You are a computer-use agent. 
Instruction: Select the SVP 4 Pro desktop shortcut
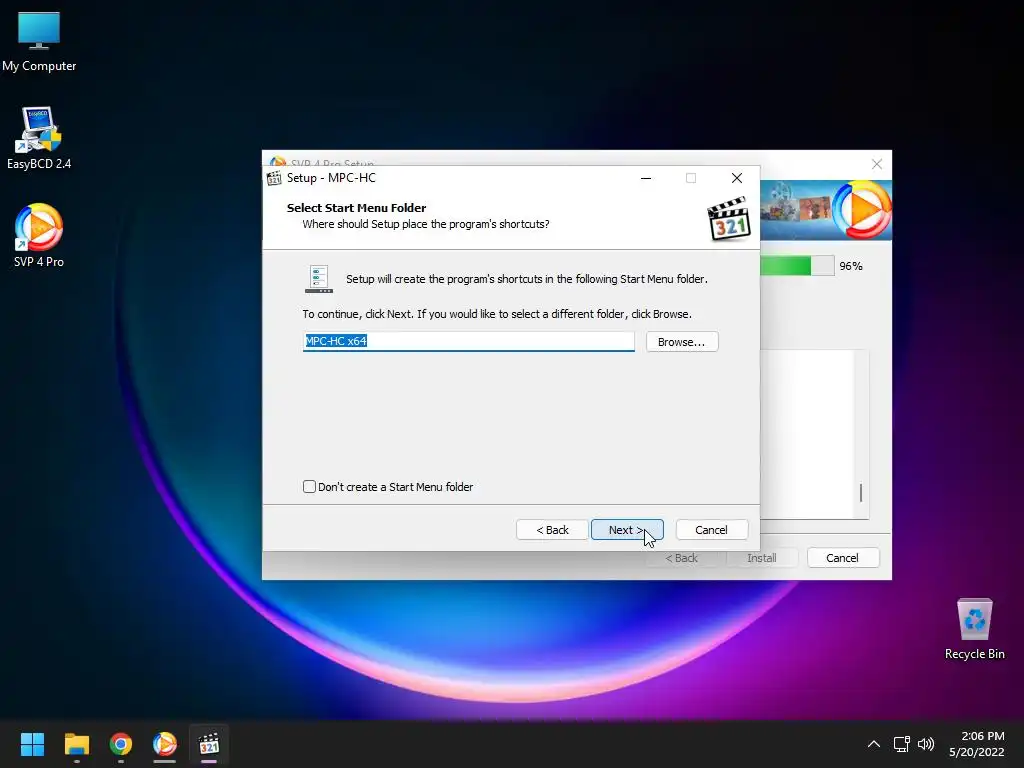coord(39,236)
